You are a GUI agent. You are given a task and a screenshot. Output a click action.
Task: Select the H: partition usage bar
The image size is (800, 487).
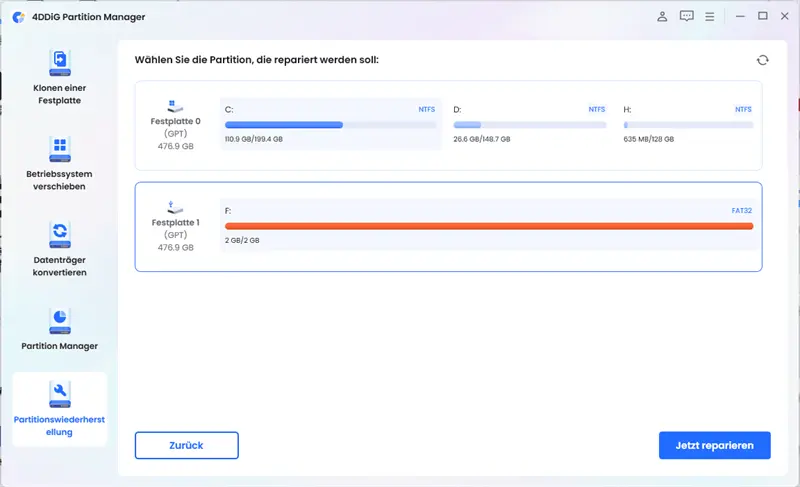(688, 125)
